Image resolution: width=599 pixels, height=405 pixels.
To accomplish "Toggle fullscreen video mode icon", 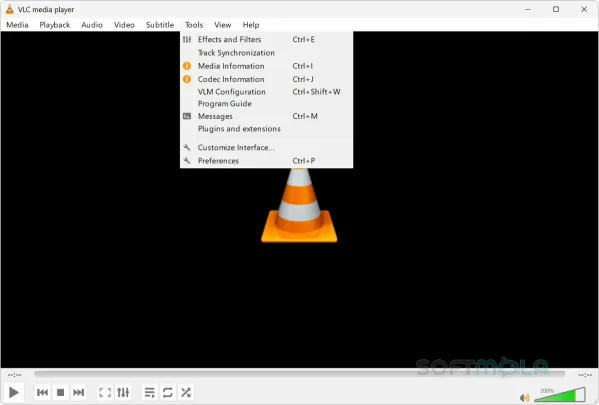I will pyautogui.click(x=105, y=392).
